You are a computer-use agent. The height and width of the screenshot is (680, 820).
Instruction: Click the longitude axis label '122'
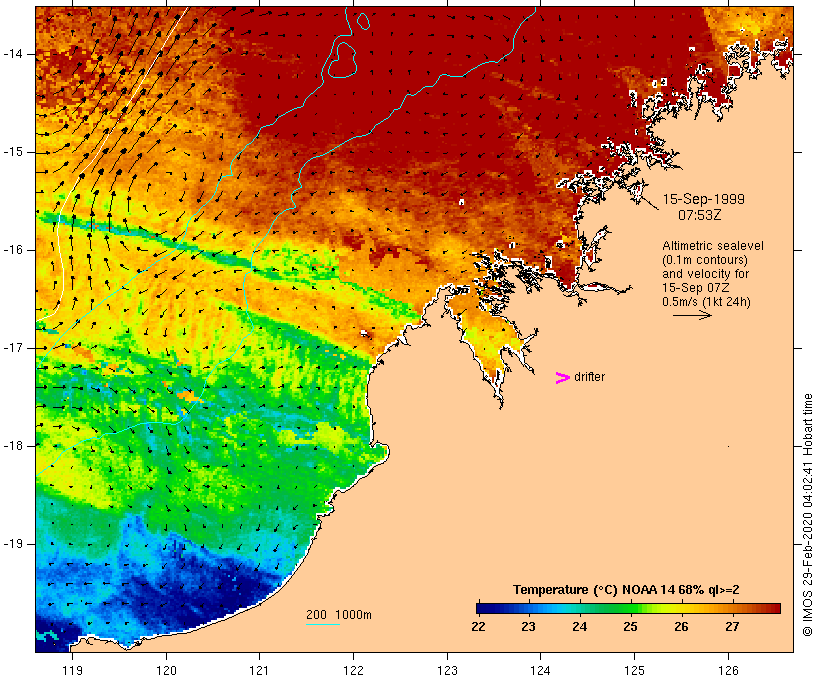(x=353, y=670)
